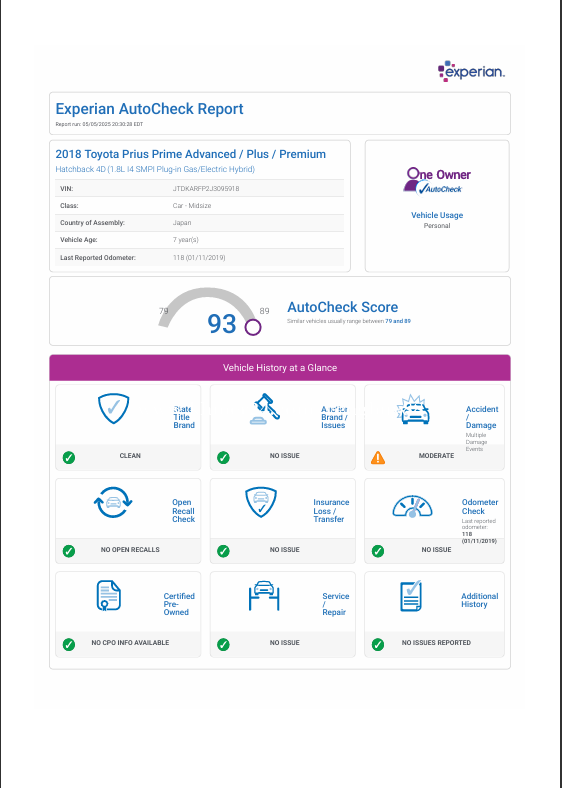Click the Personal usage text

click(437, 226)
